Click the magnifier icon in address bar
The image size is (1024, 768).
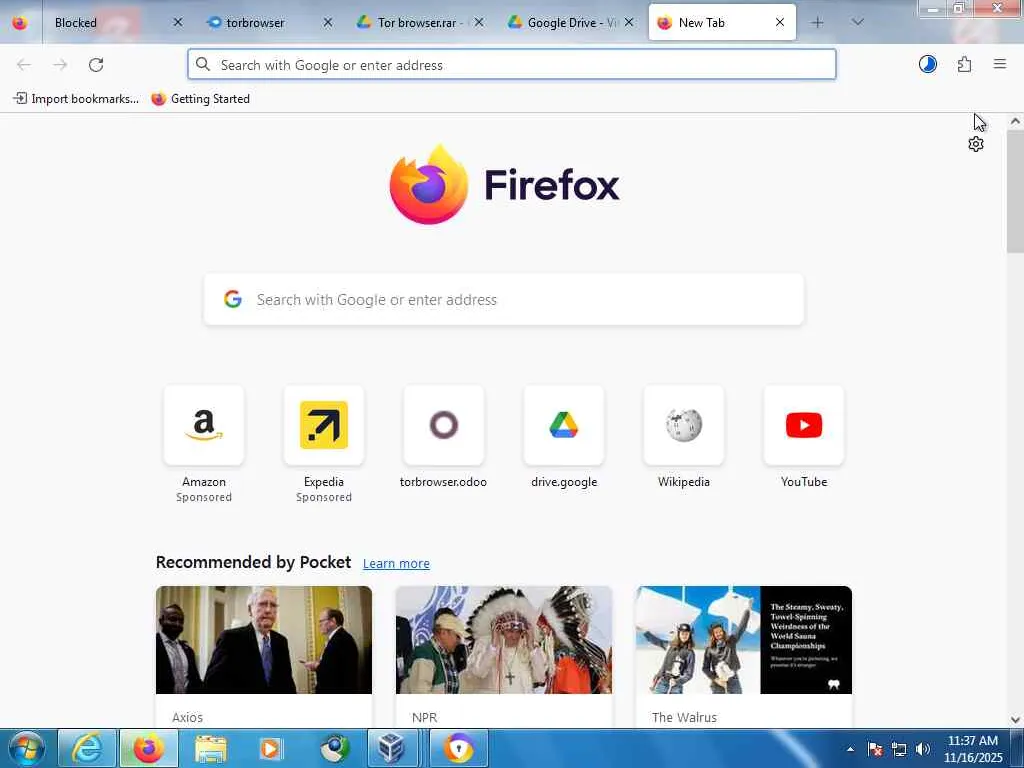pyautogui.click(x=203, y=64)
